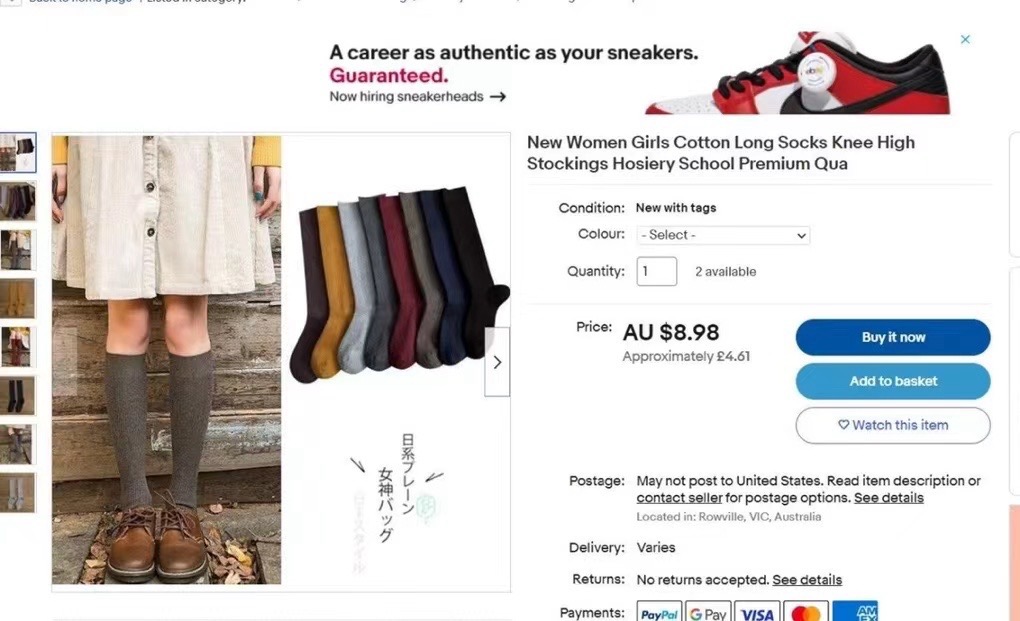
Task: Click the Google Pay payment icon
Action: click(708, 613)
